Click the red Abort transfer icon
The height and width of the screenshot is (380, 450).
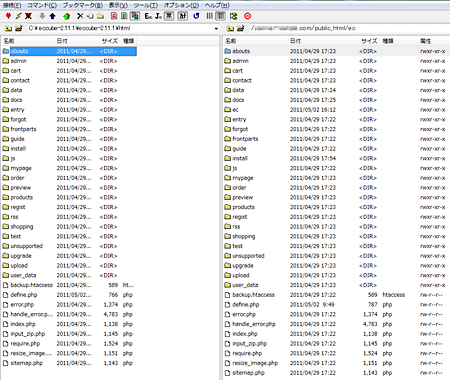tap(247, 16)
